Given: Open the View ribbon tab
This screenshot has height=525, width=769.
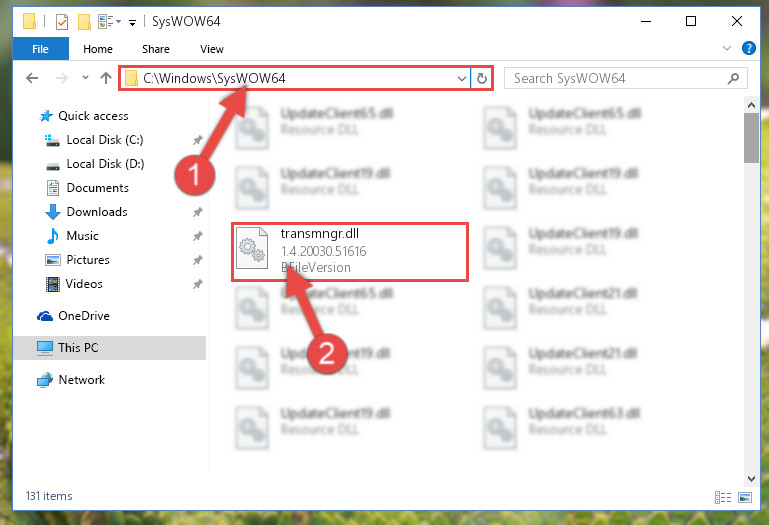Looking at the screenshot, I should 212,49.
